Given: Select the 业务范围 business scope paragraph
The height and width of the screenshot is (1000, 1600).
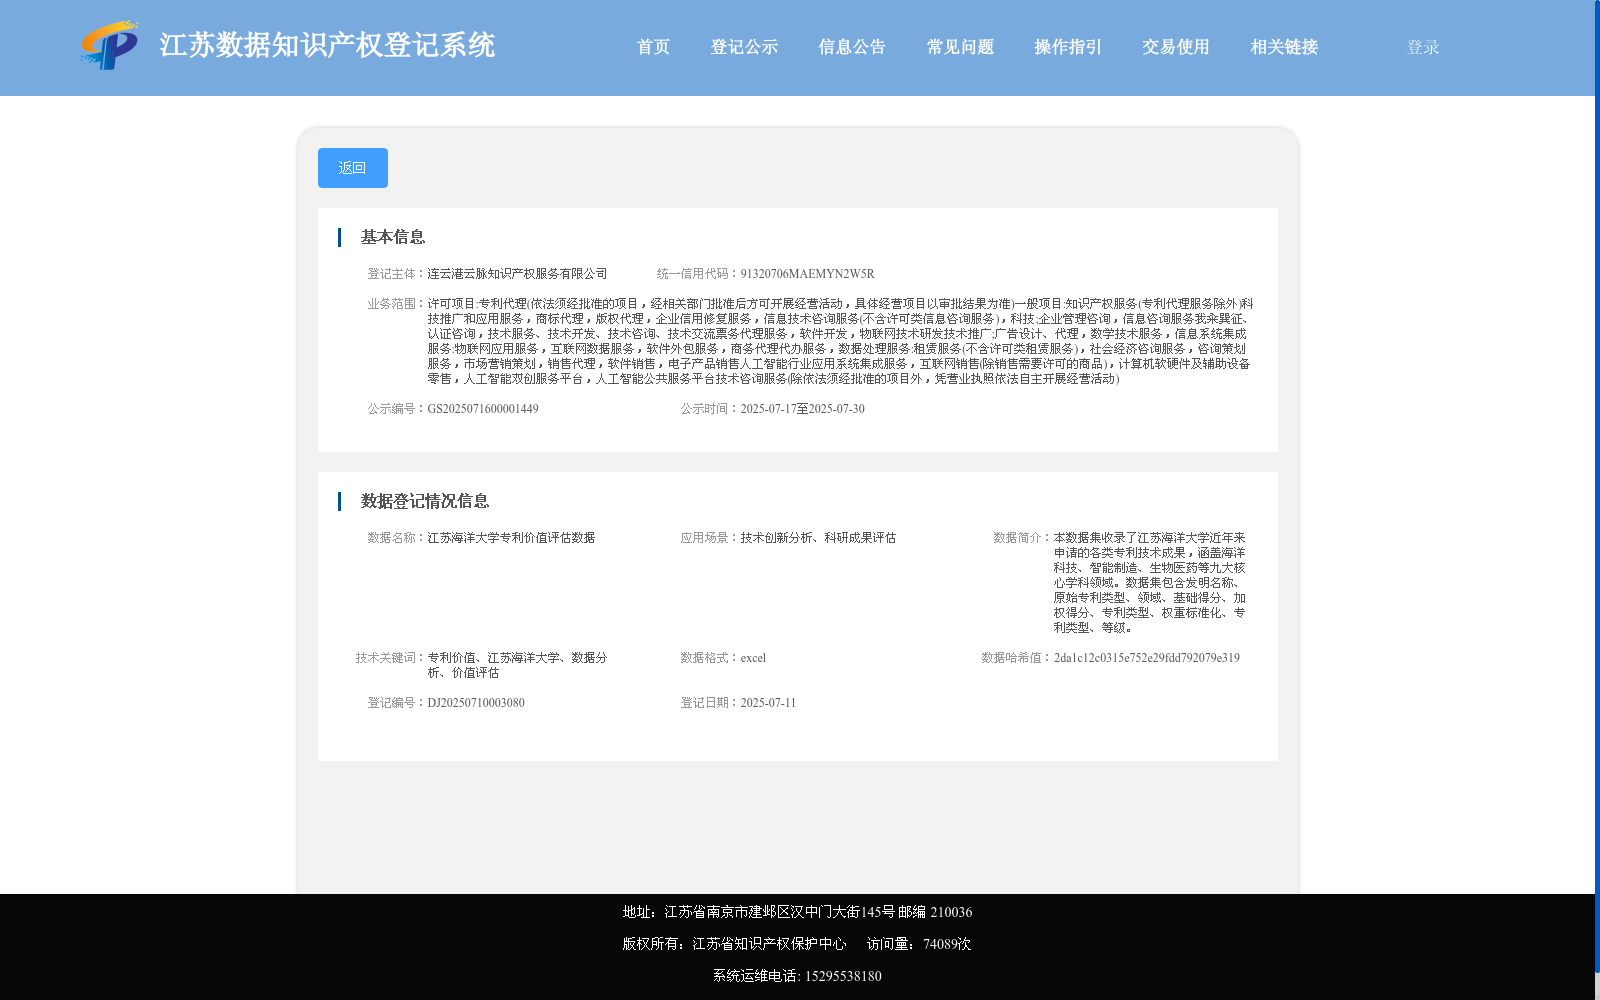Looking at the screenshot, I should point(840,341).
